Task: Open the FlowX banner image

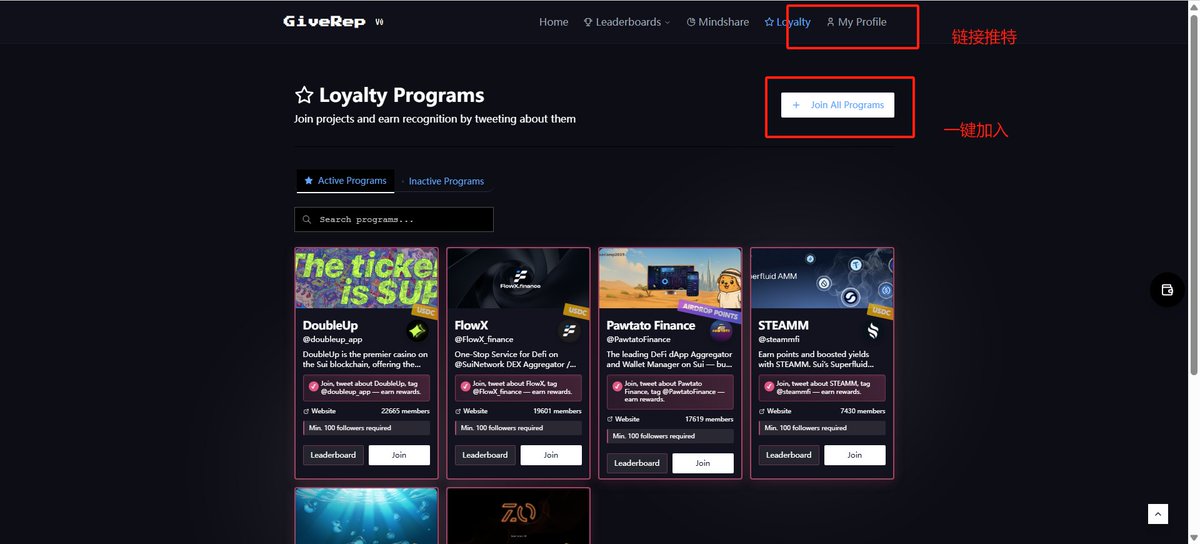Action: [518, 278]
